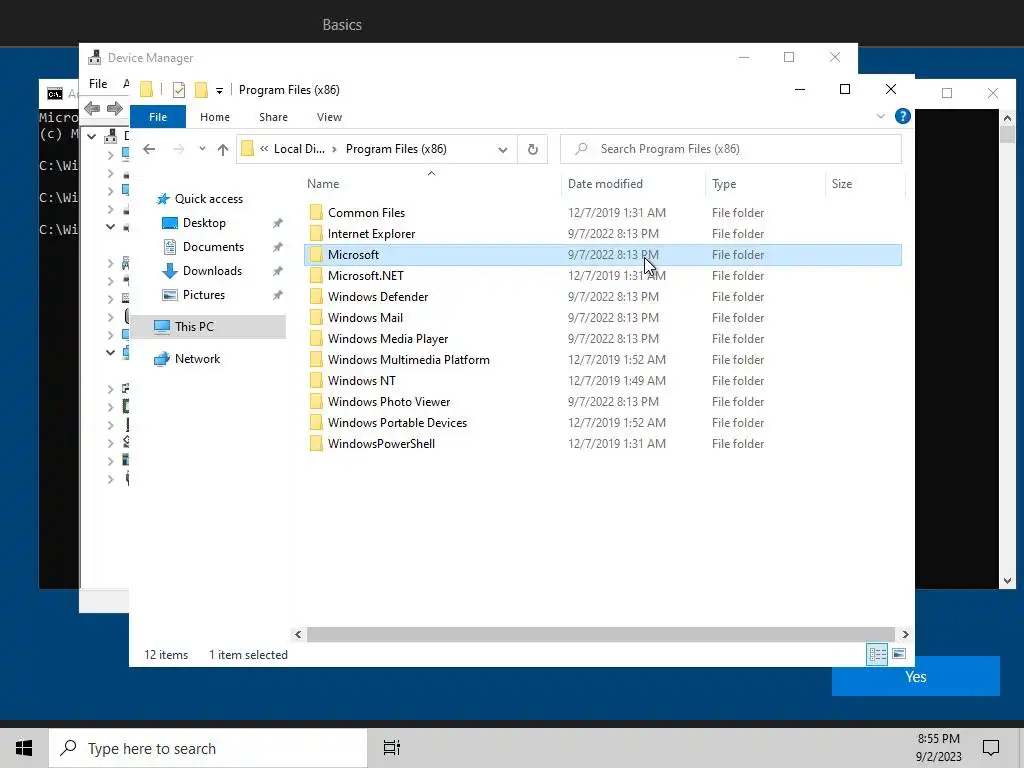Open Task View on the taskbar

click(x=391, y=748)
